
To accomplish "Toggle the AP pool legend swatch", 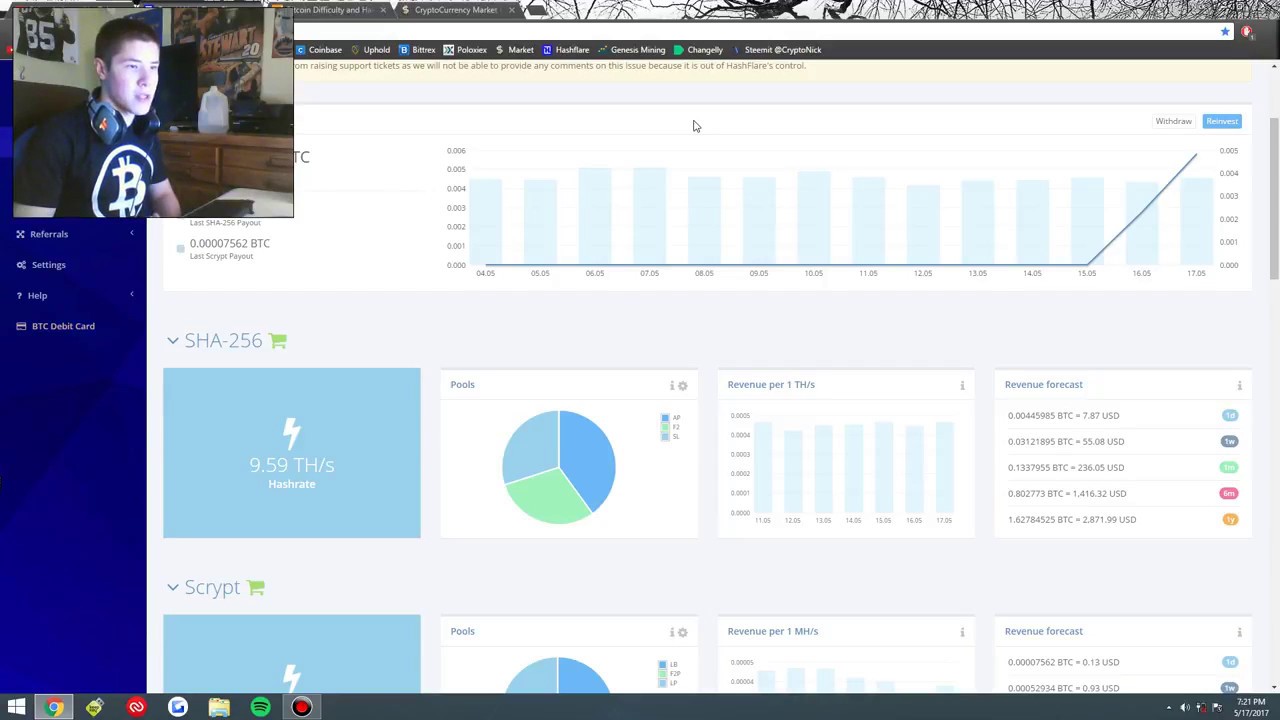I will coord(665,418).
